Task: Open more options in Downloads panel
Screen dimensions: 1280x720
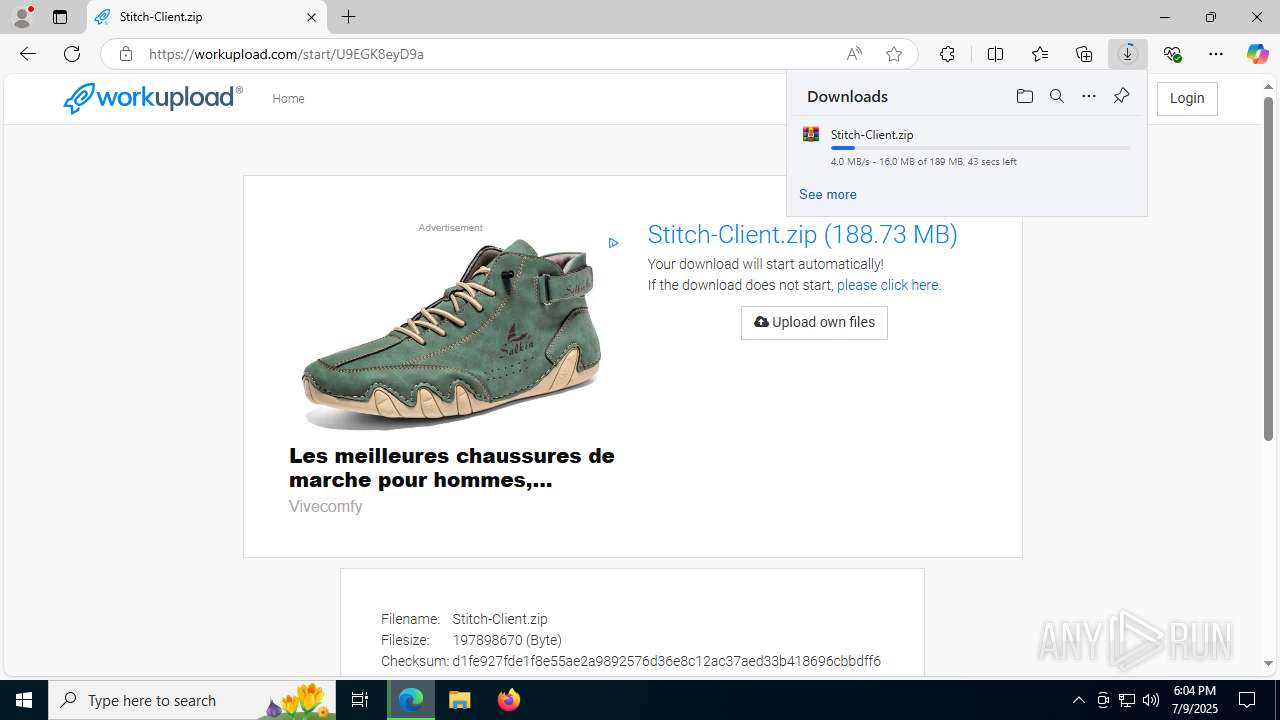Action: click(x=1089, y=96)
